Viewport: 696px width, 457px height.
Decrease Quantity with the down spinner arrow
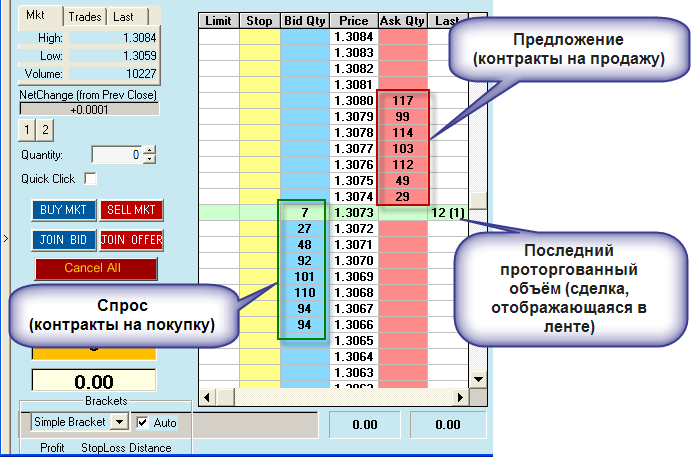tap(149, 159)
